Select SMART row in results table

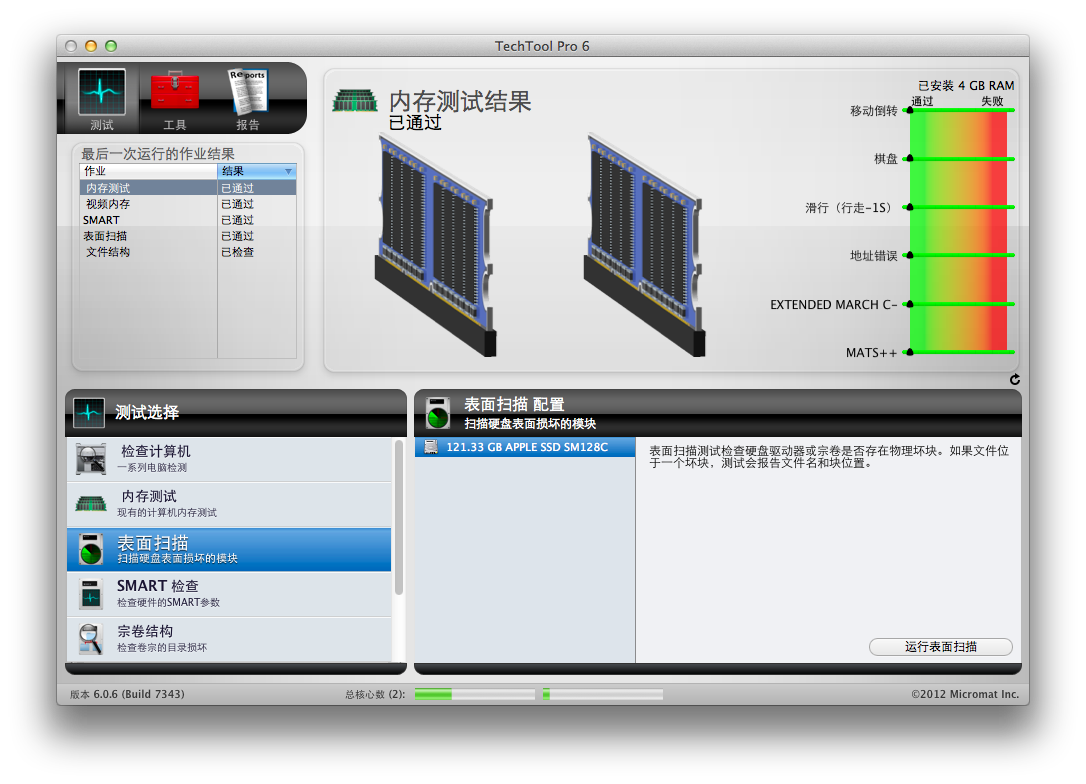(x=188, y=220)
